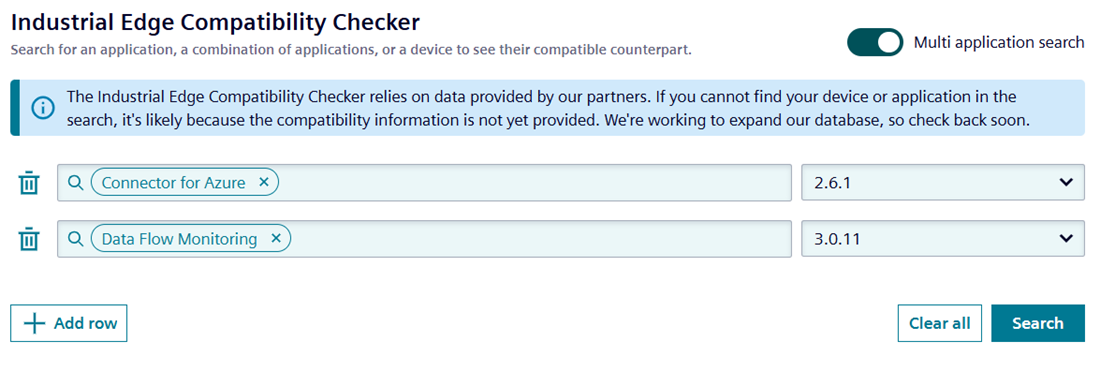
Task: Delete the Data Flow Monitoring row via trash icon
Action: [28, 240]
